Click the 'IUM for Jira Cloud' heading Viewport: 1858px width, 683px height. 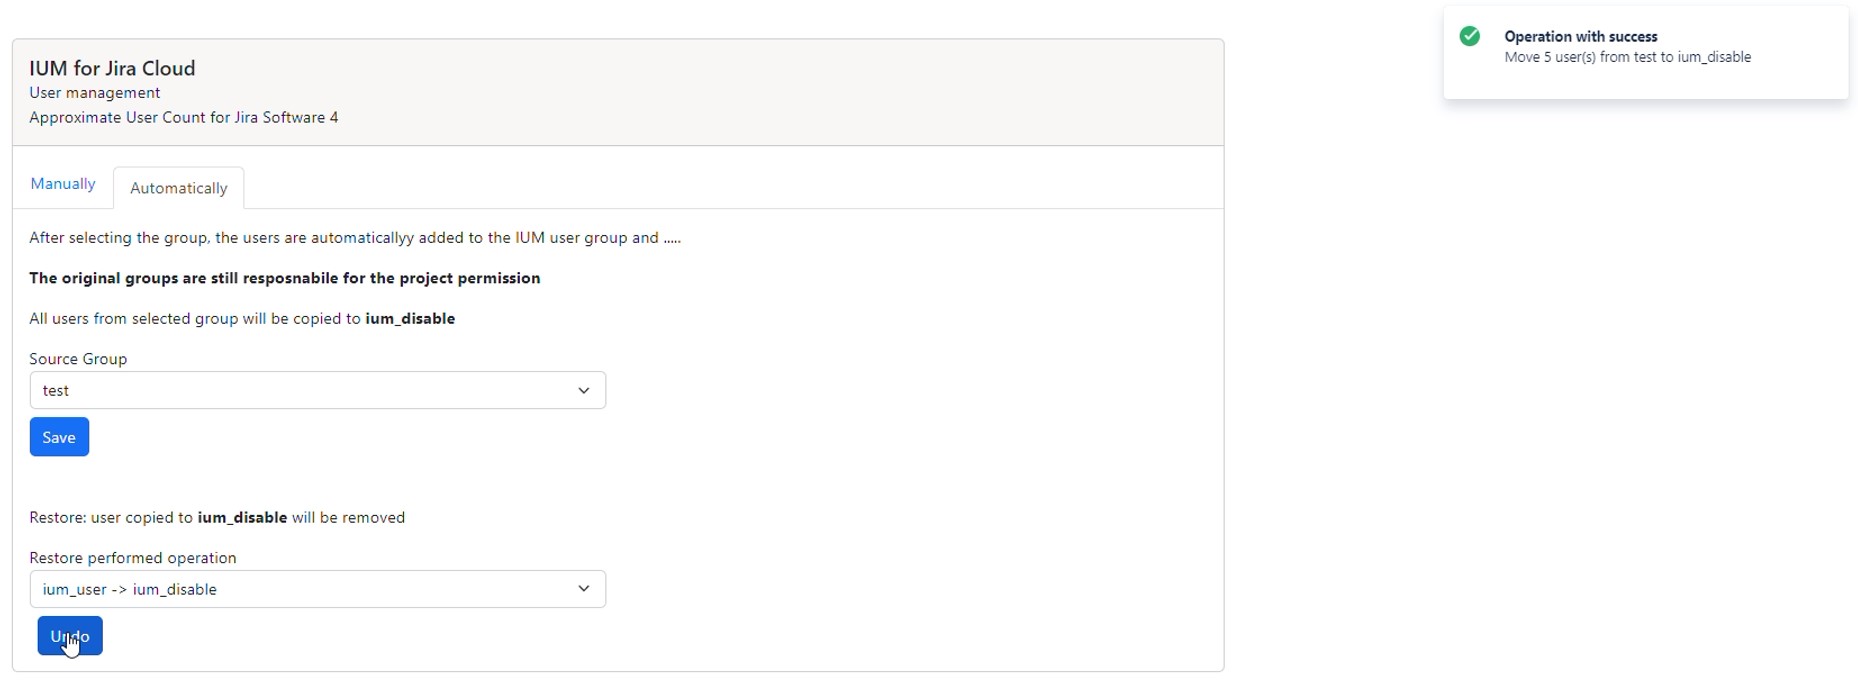[112, 68]
